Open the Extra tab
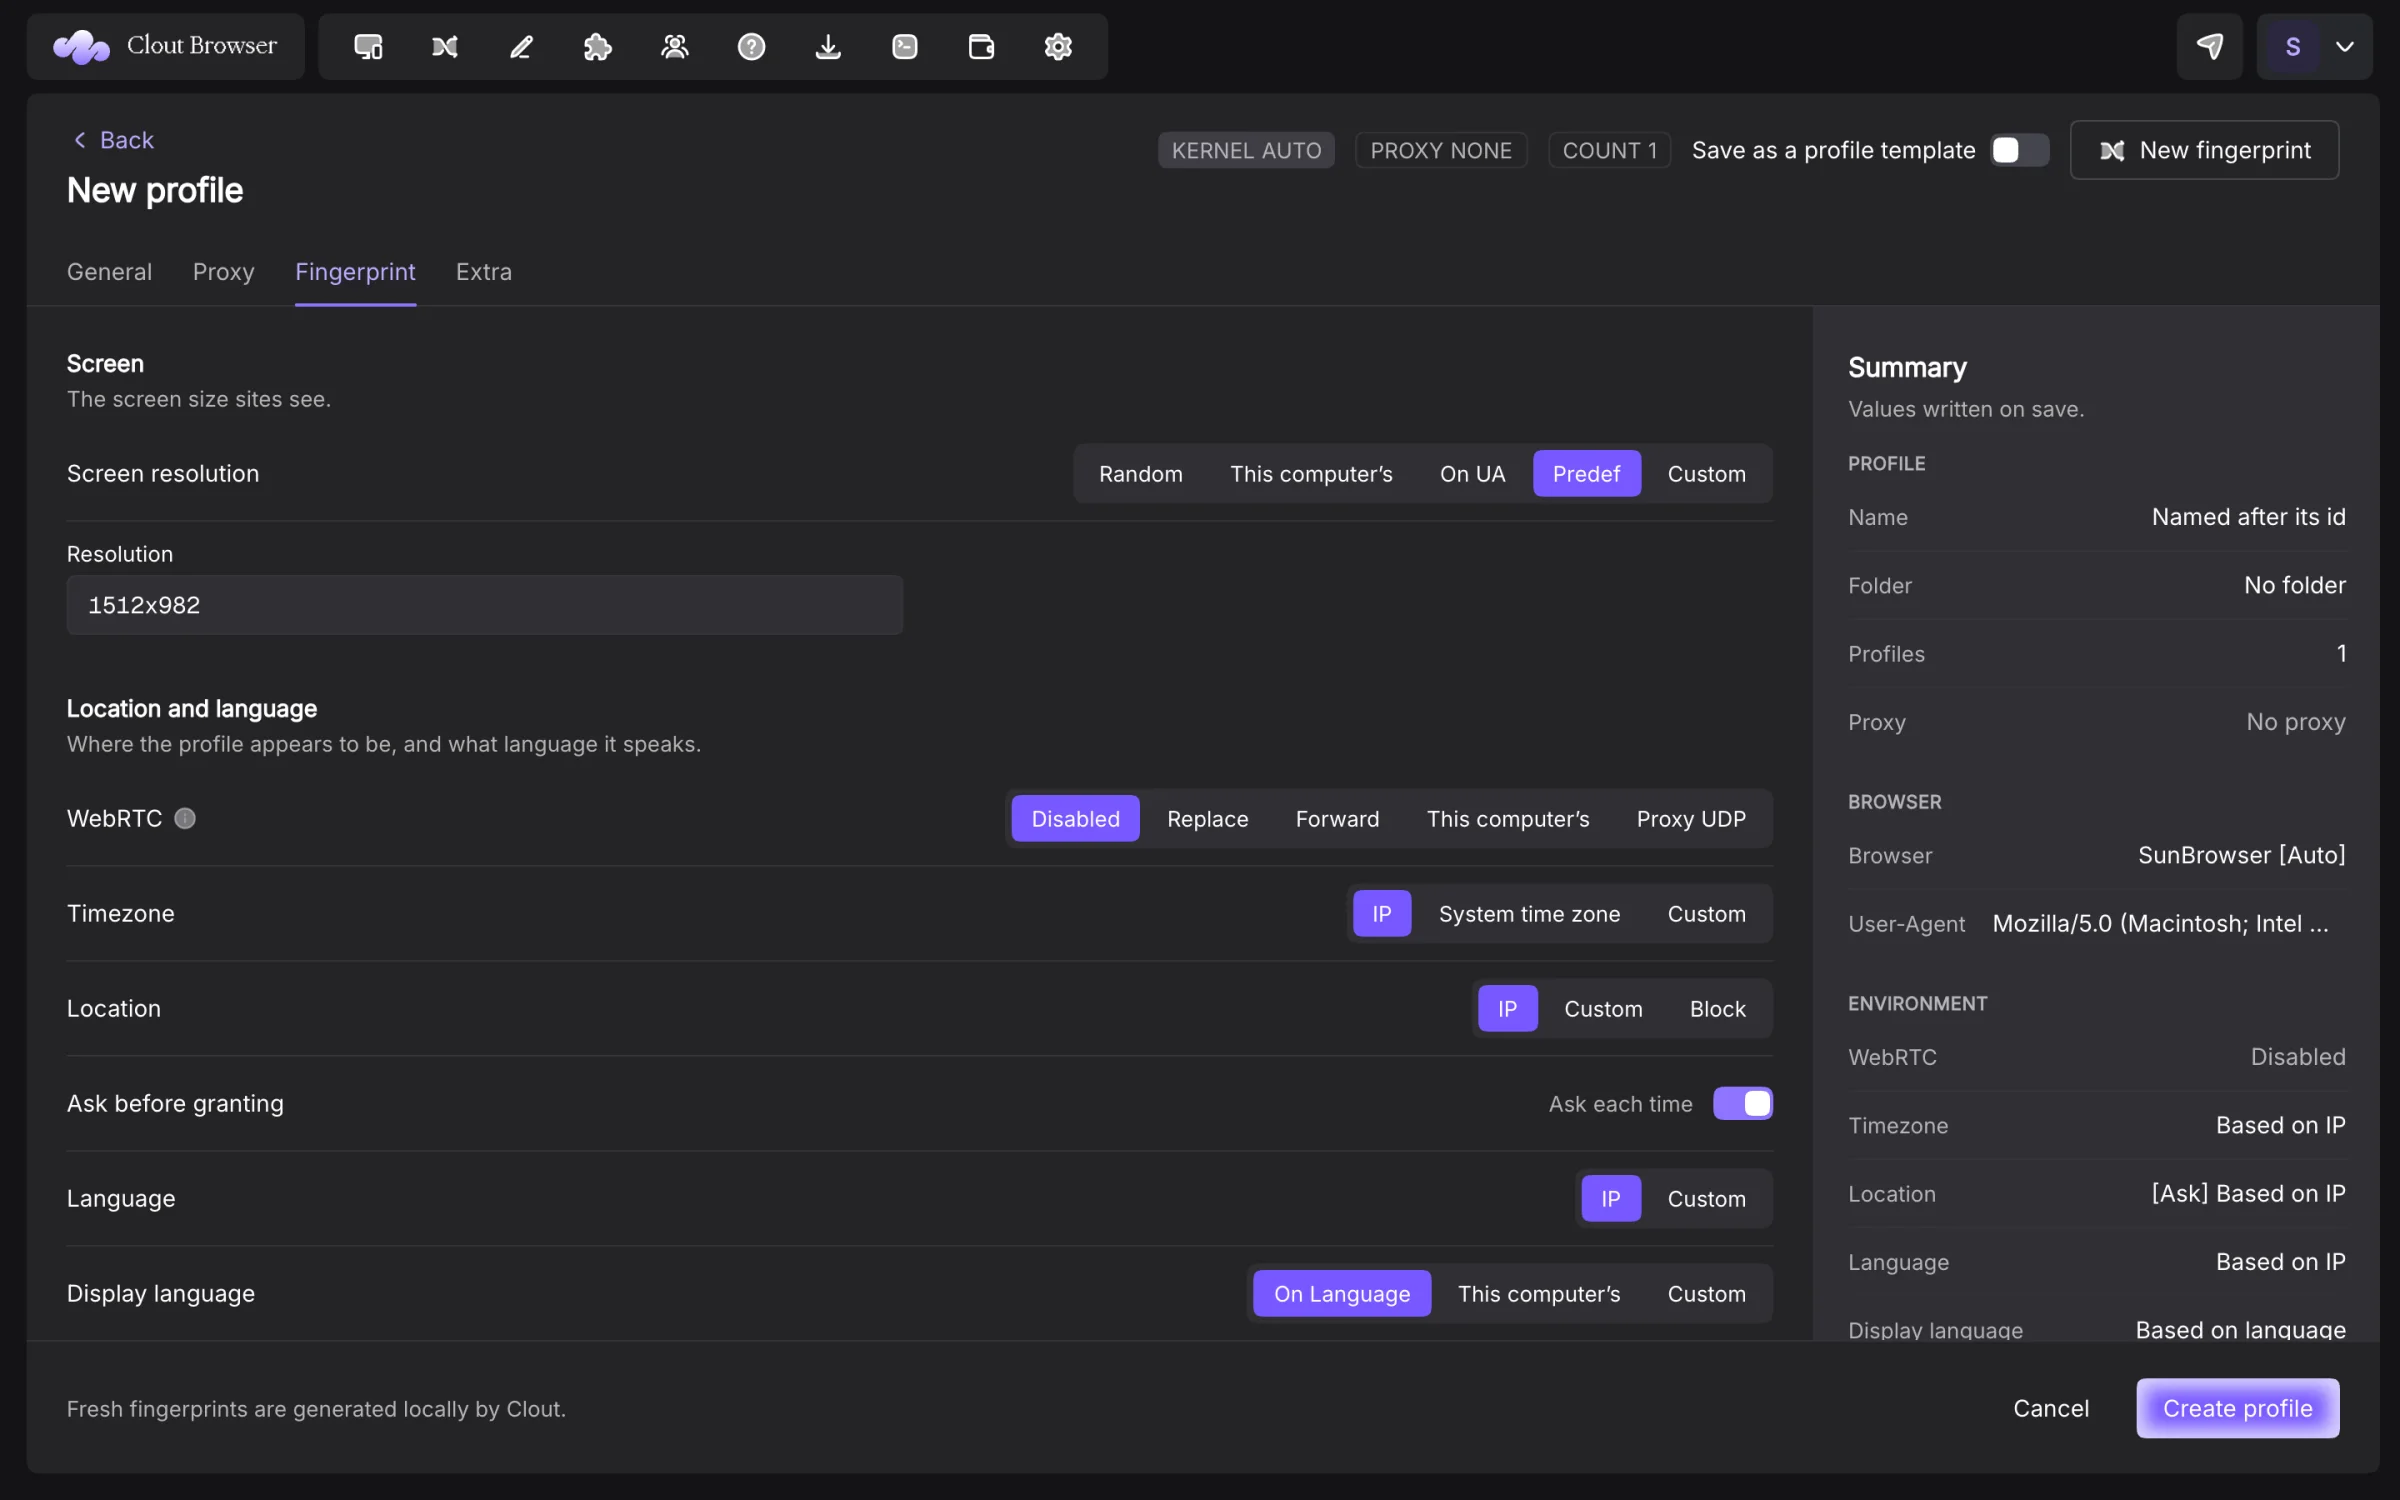 [x=484, y=272]
